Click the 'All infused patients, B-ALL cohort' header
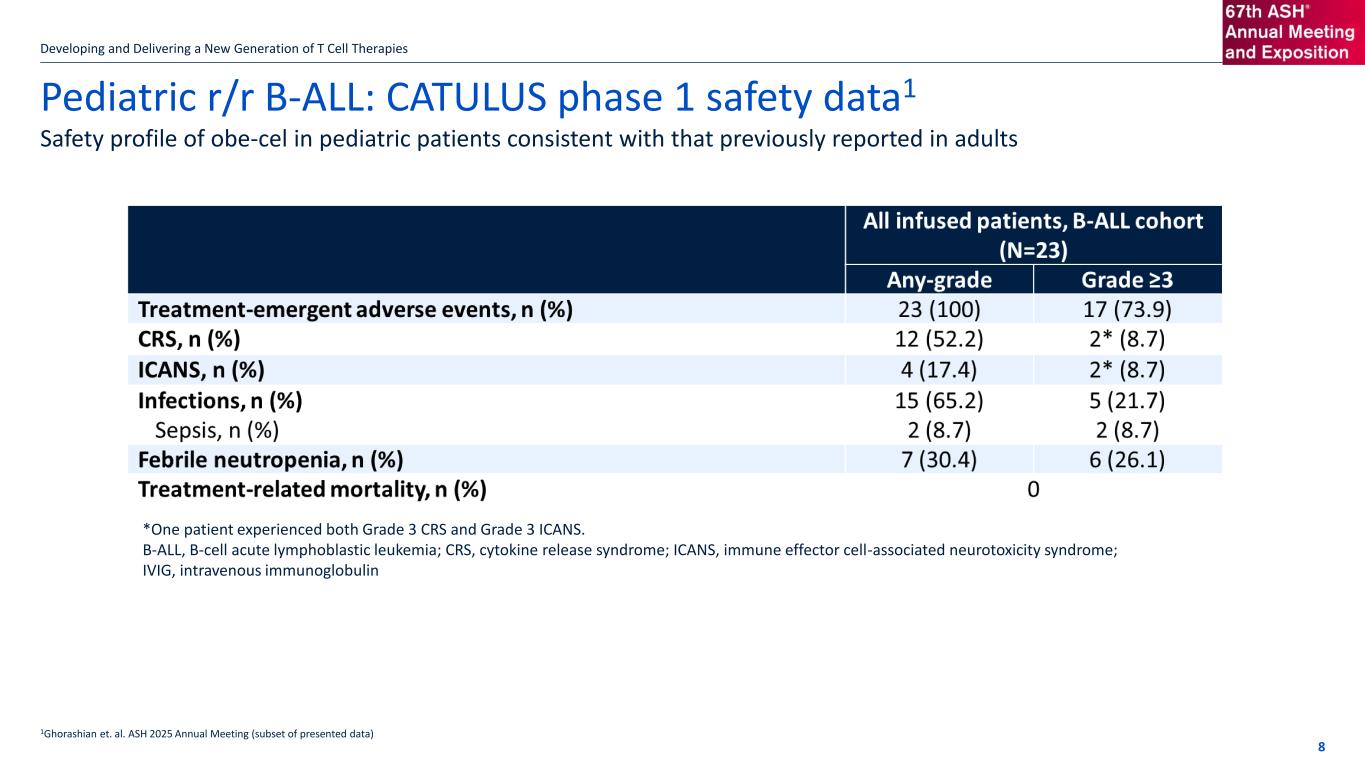This screenshot has width=1365, height=768. (x=1033, y=234)
